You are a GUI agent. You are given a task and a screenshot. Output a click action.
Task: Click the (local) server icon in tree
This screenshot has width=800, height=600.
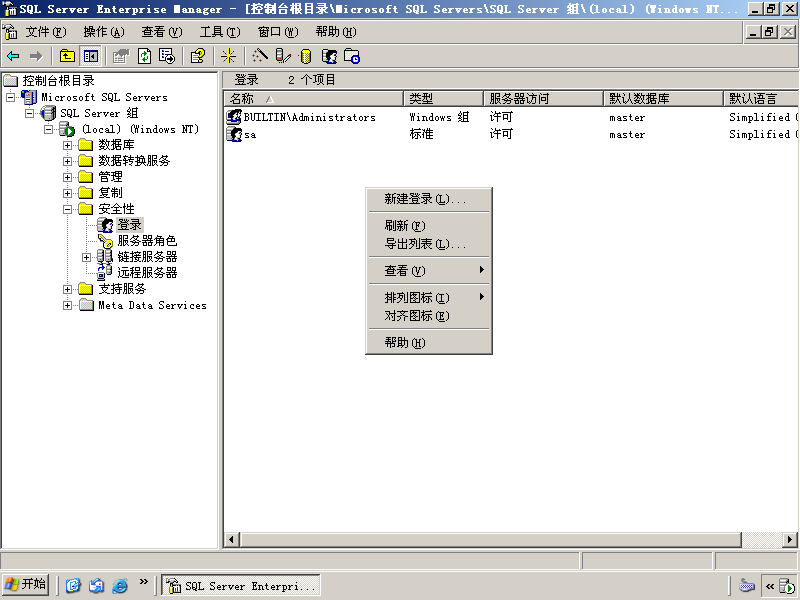click(x=67, y=129)
